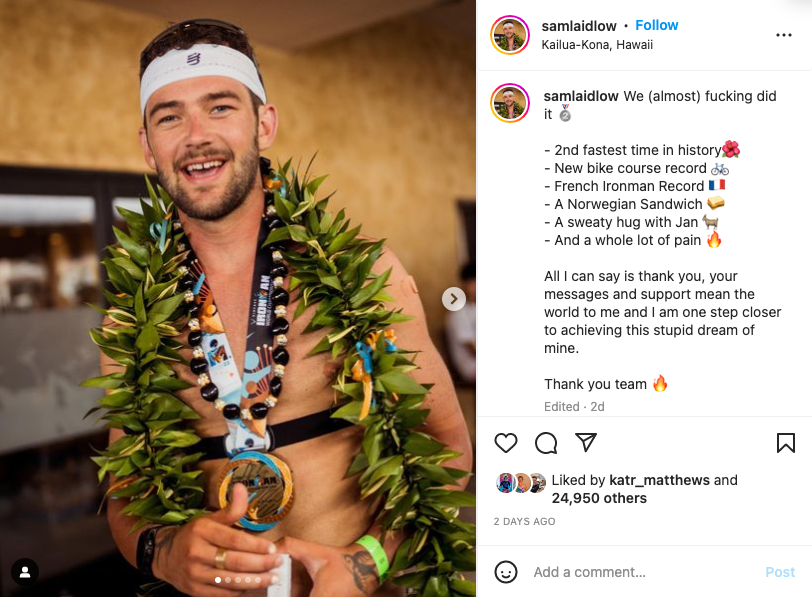Click the liker avatars beside Liked by
This screenshot has height=597, width=812.
tap(521, 483)
